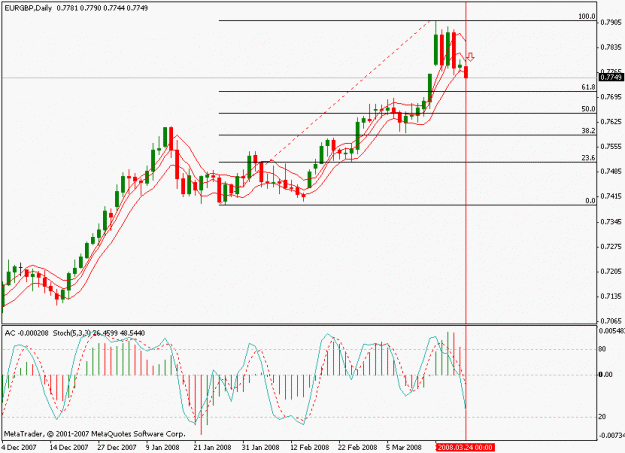The width and height of the screenshot is (625, 453).
Task: Click the 0.7275 price scale value
Action: (611, 247)
